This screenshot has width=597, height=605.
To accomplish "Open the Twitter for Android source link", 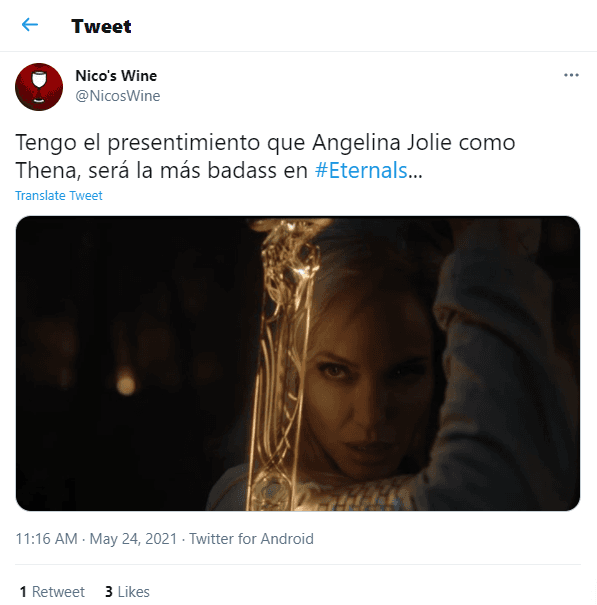I will click(x=251, y=539).
